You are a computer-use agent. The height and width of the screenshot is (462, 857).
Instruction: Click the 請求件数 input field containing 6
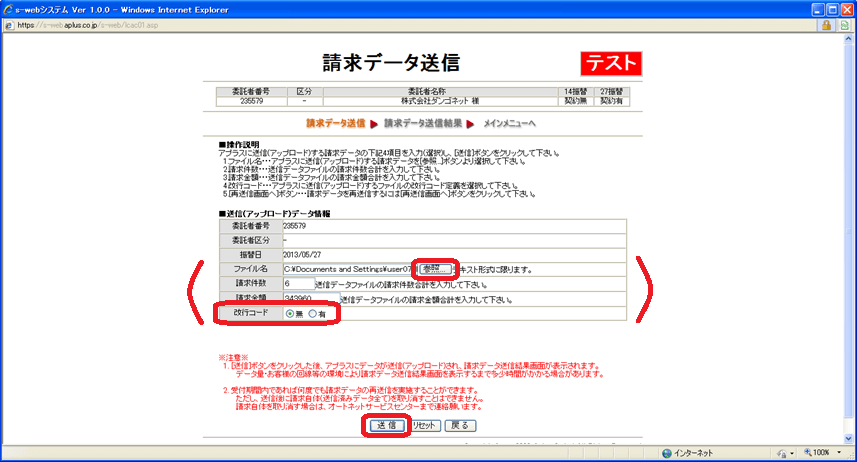(x=298, y=284)
